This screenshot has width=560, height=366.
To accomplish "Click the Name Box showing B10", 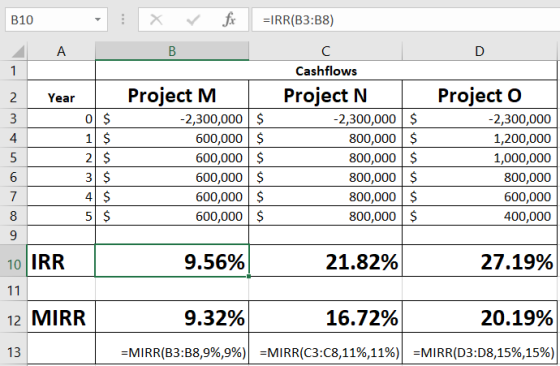I will point(56,20).
